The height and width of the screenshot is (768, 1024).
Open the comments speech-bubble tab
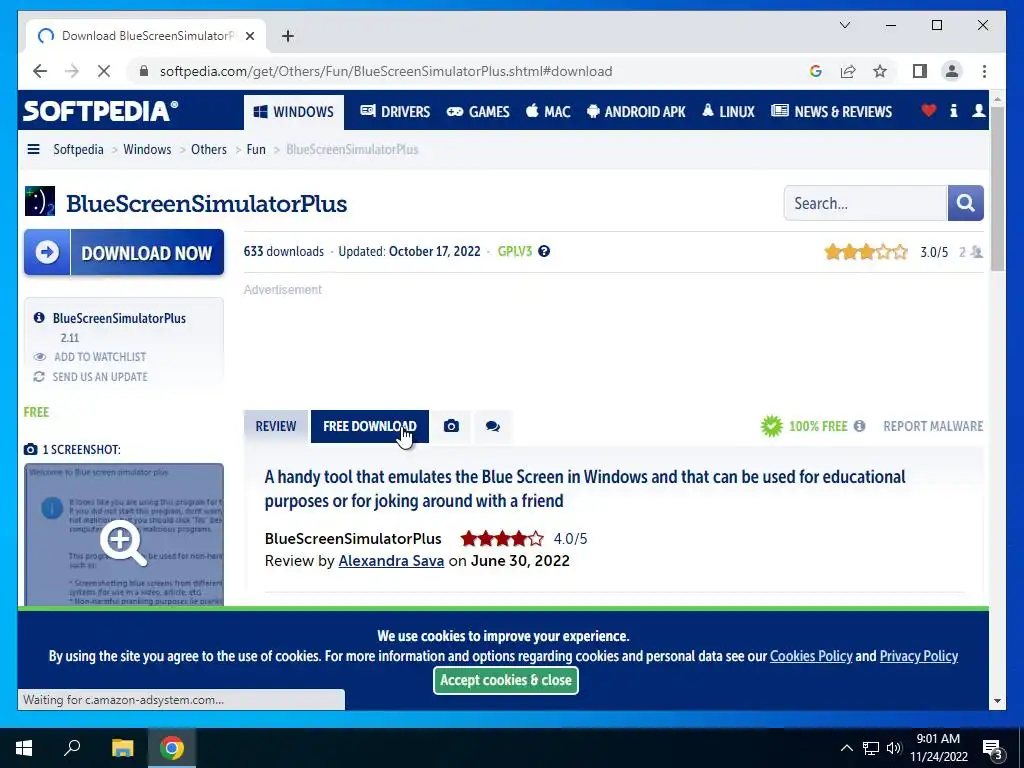[493, 426]
